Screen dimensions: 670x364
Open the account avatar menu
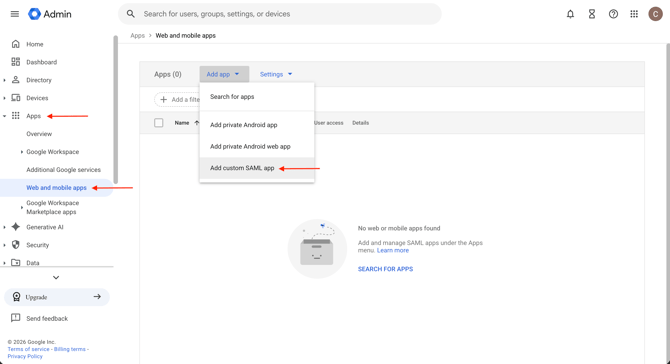pyautogui.click(x=655, y=14)
